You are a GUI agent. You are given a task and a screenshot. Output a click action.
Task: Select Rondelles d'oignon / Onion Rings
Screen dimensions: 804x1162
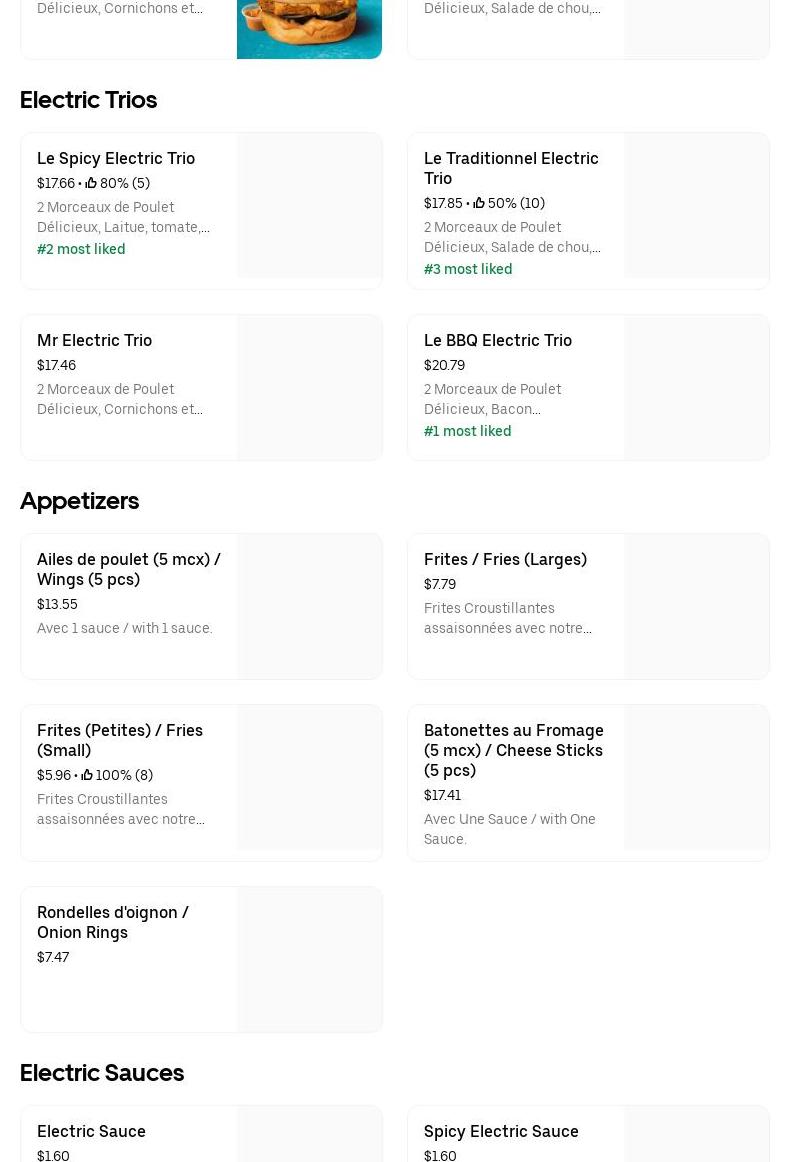coord(113,922)
